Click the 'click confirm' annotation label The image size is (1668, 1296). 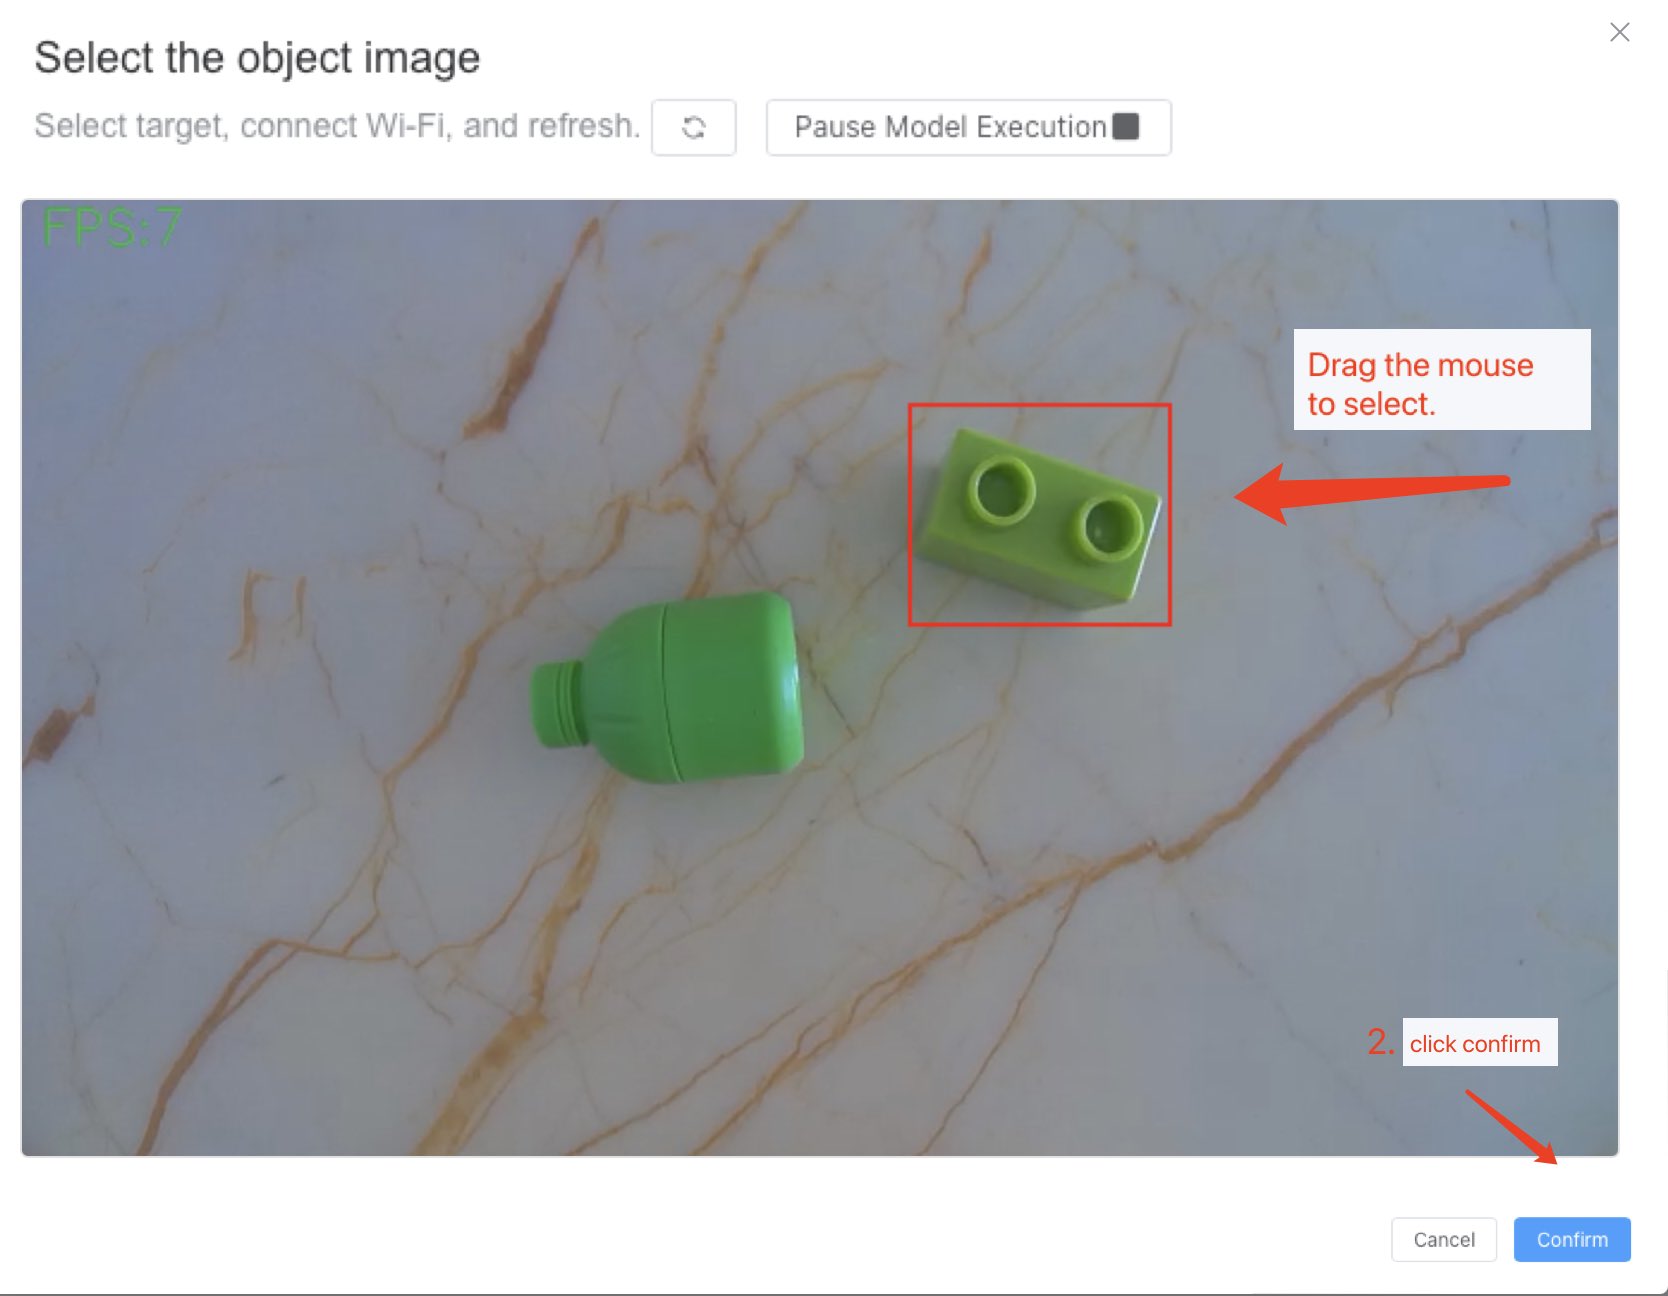point(1478,1043)
